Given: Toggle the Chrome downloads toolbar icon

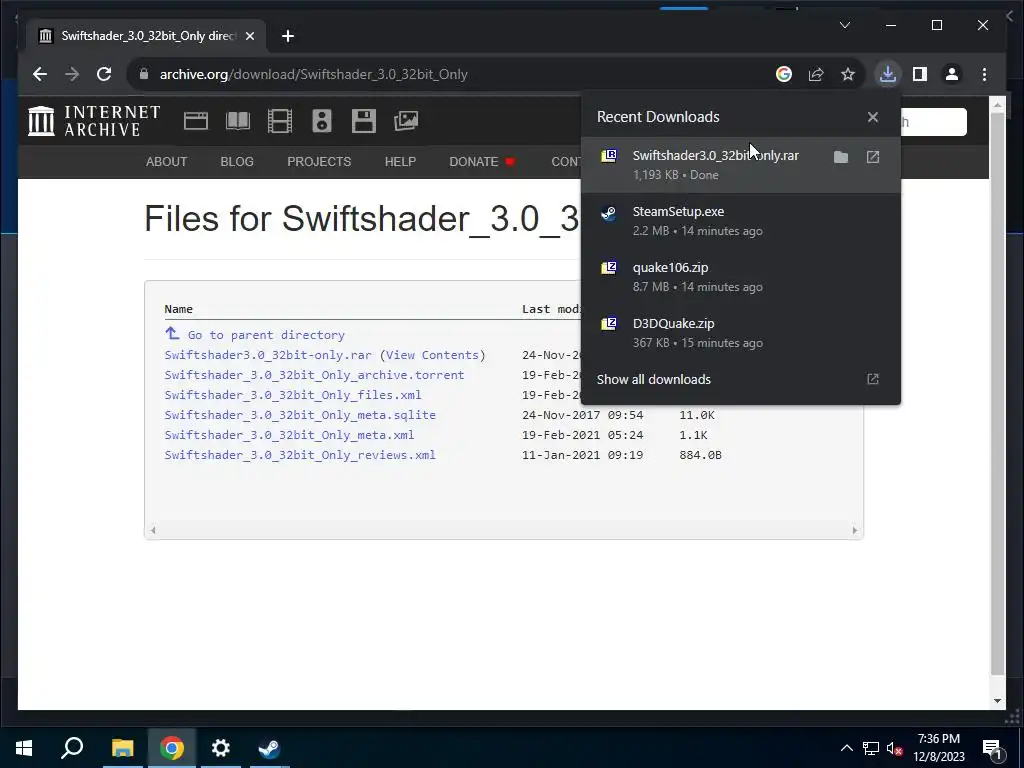Looking at the screenshot, I should click(x=888, y=74).
